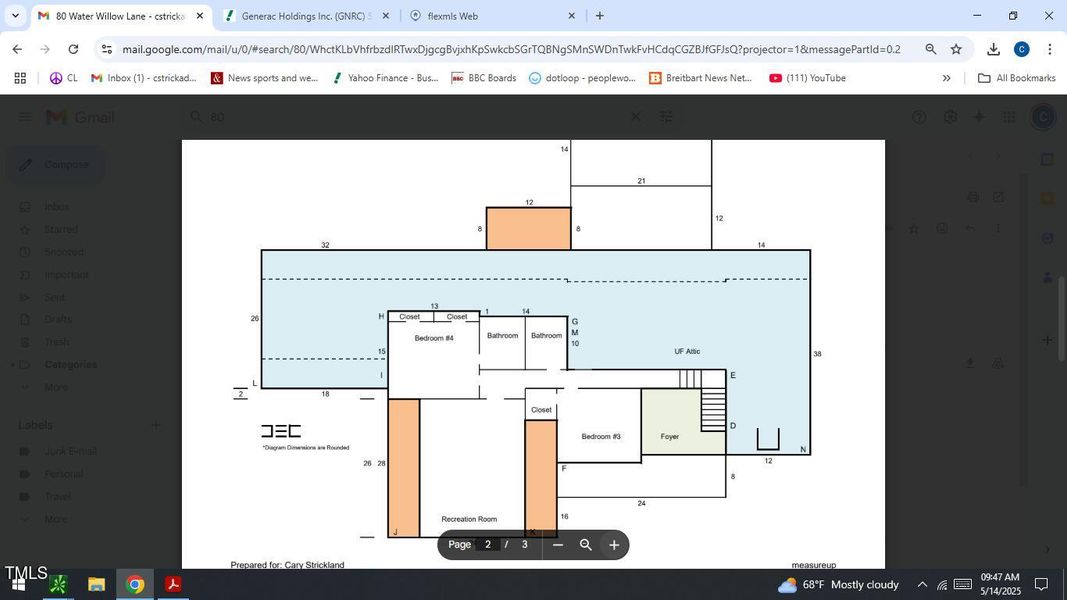This screenshot has width=1067, height=600.
Task: Open Gmail Settings gear
Action: point(949,116)
